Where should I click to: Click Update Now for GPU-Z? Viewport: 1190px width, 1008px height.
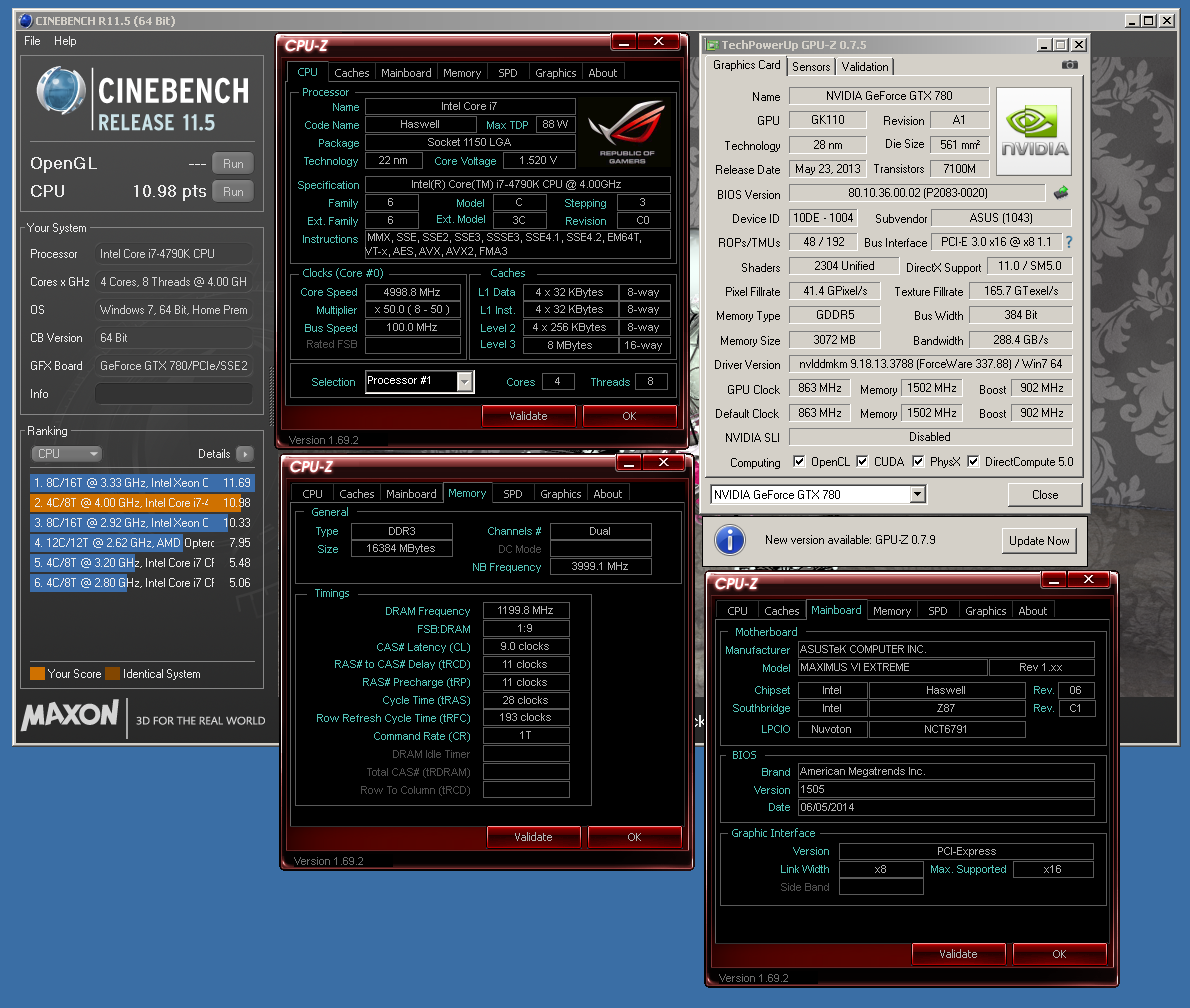click(x=1039, y=540)
